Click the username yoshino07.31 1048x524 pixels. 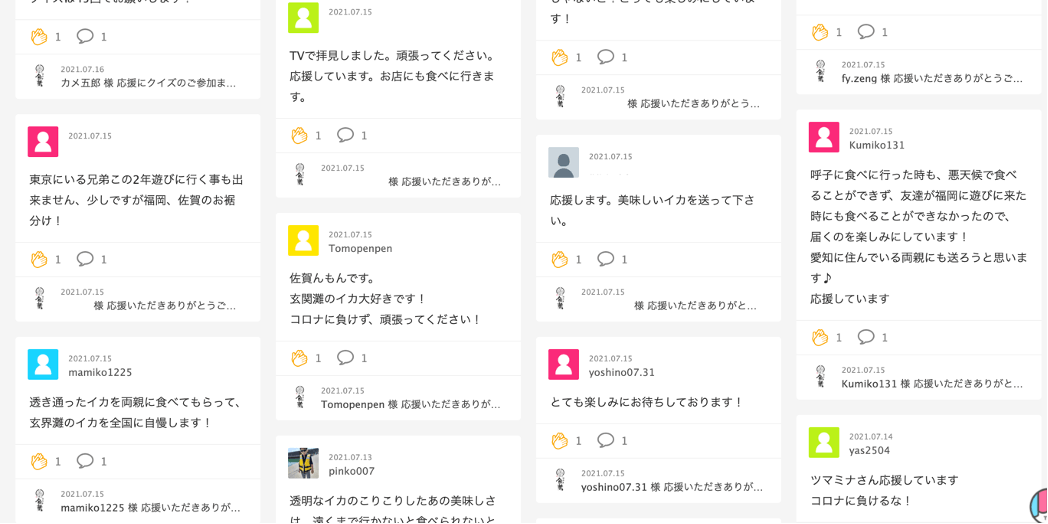coord(621,373)
